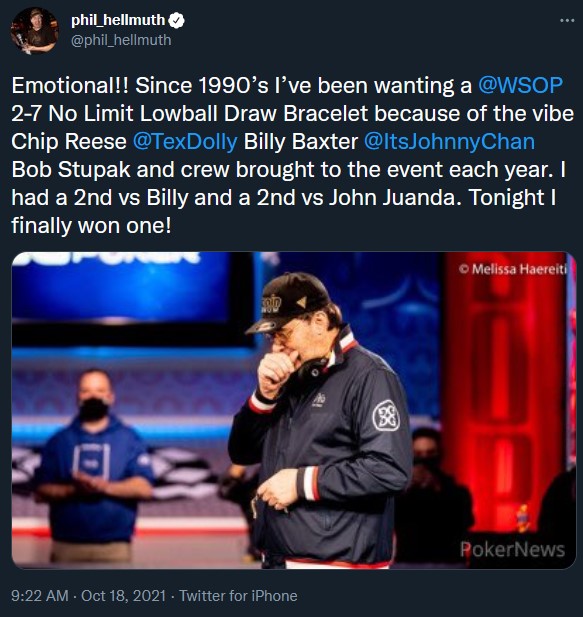Click the 9:22 AM timestamp
Viewport: 583px width, 617px height.
click(40, 595)
